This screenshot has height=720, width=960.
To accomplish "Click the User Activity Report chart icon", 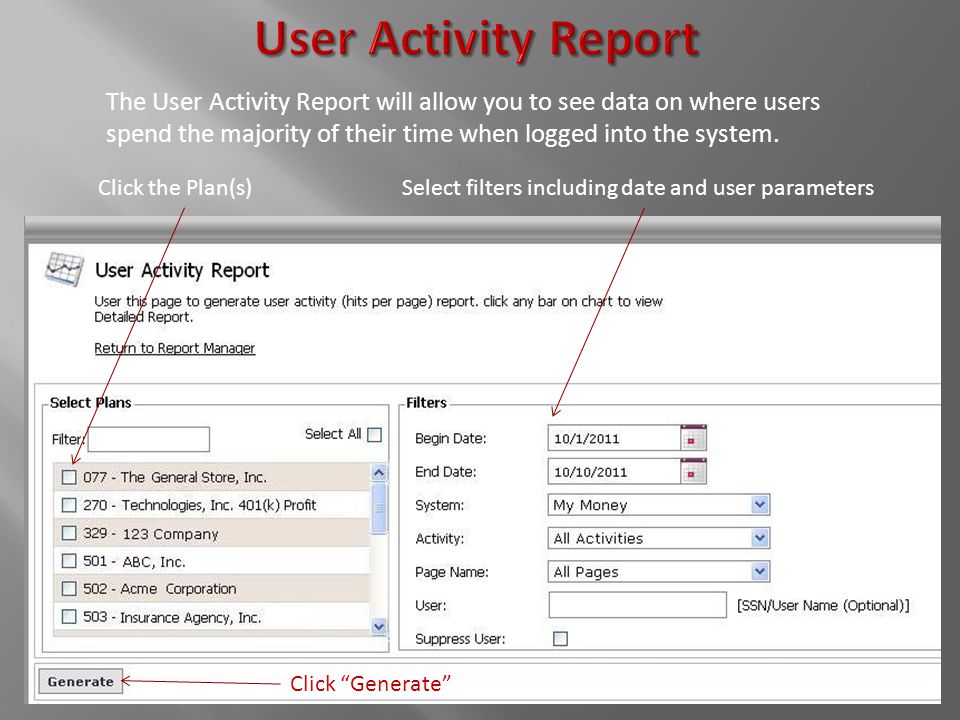I will (x=64, y=269).
